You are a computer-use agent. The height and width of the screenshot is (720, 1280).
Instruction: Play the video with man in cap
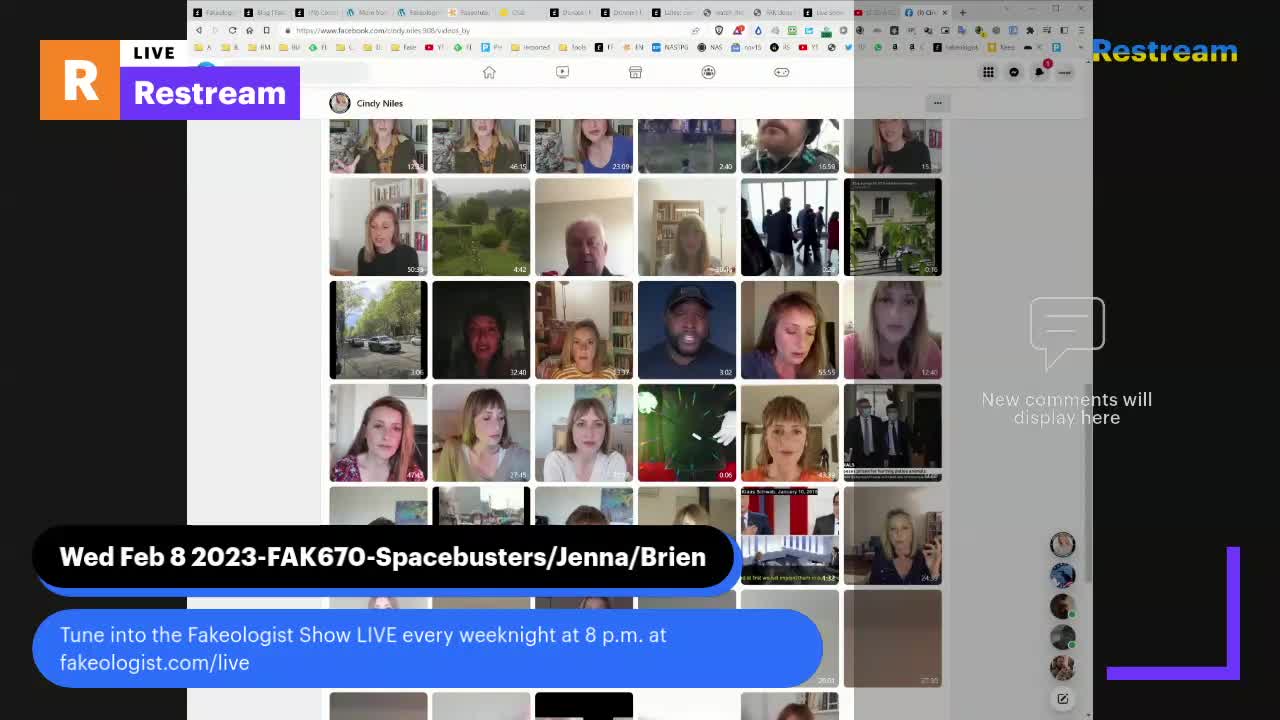(687, 330)
